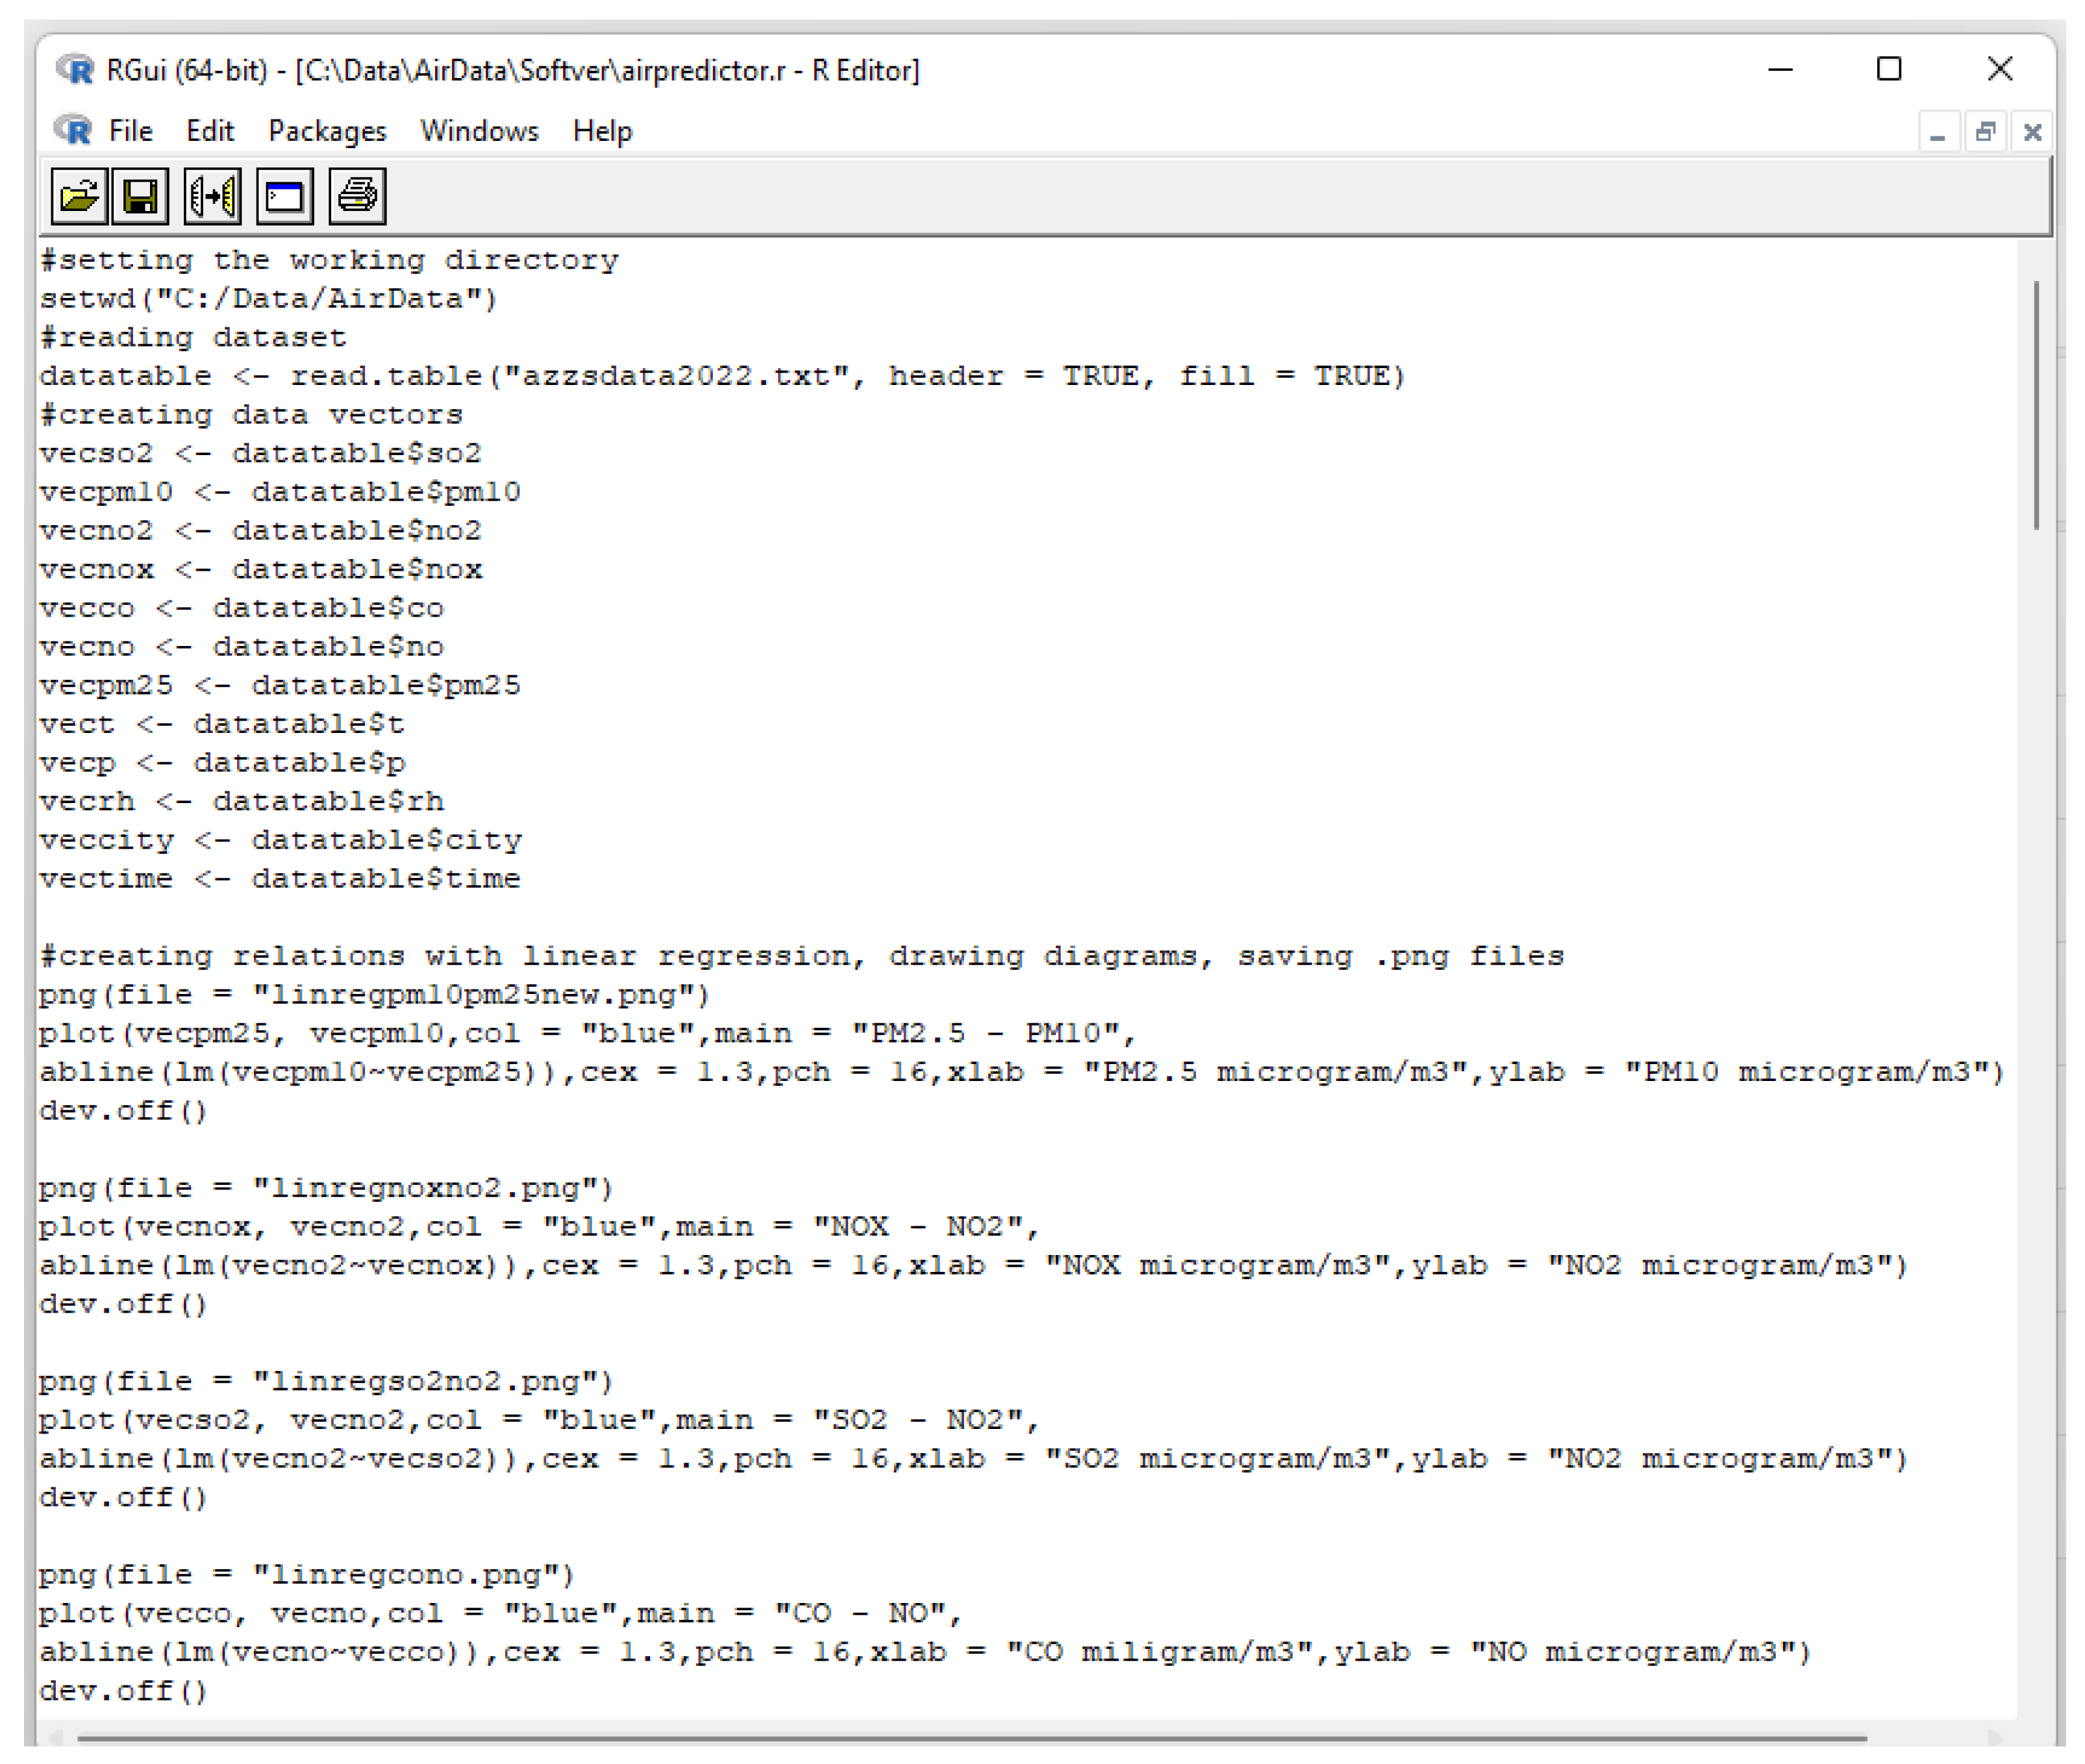Click the abline(lm(vecno2~vecso2)) line
The width and height of the screenshot is (2085, 1764).
(974, 1459)
